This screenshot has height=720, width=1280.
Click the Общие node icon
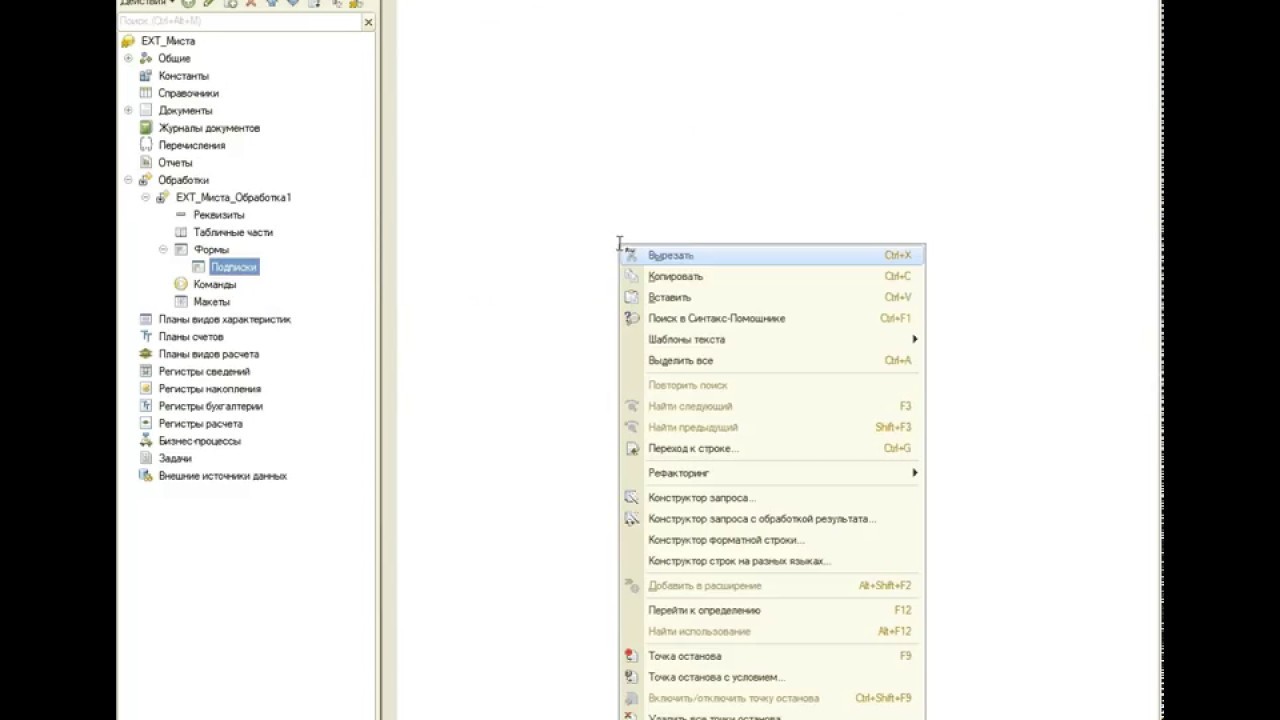pyautogui.click(x=146, y=58)
